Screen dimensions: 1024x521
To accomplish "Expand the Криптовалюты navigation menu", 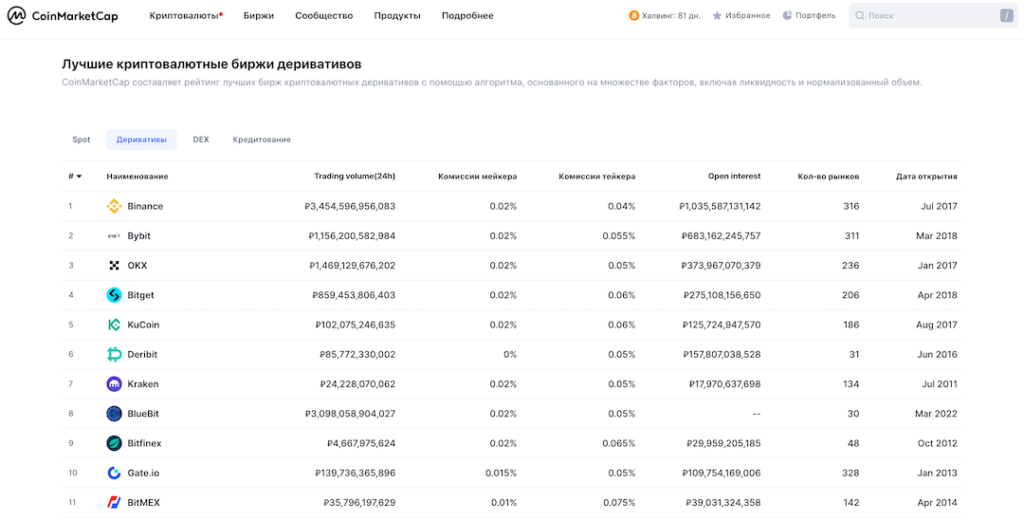I will click(185, 16).
